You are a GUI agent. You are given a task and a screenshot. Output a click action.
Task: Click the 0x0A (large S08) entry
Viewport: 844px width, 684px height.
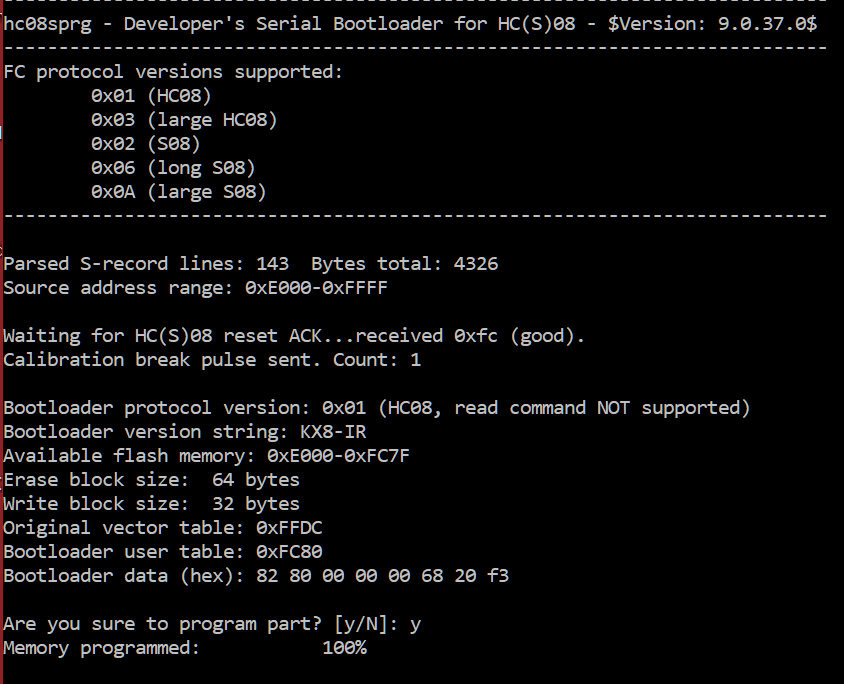click(179, 192)
